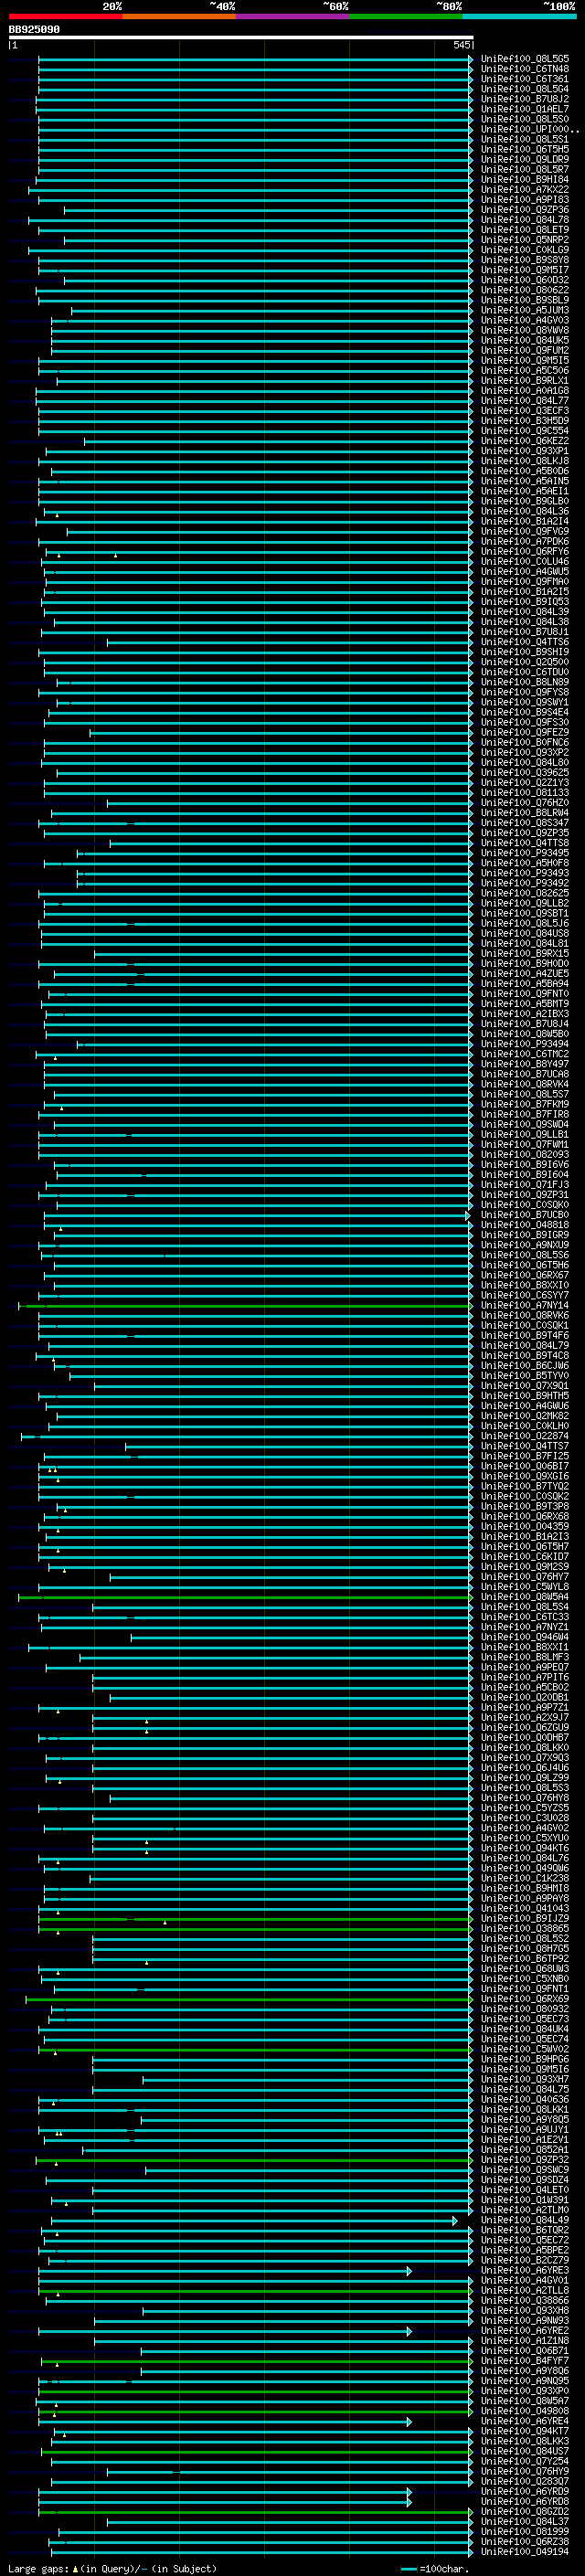Select hit label UniRef100_B9RLX1

pyautogui.click(x=525, y=381)
